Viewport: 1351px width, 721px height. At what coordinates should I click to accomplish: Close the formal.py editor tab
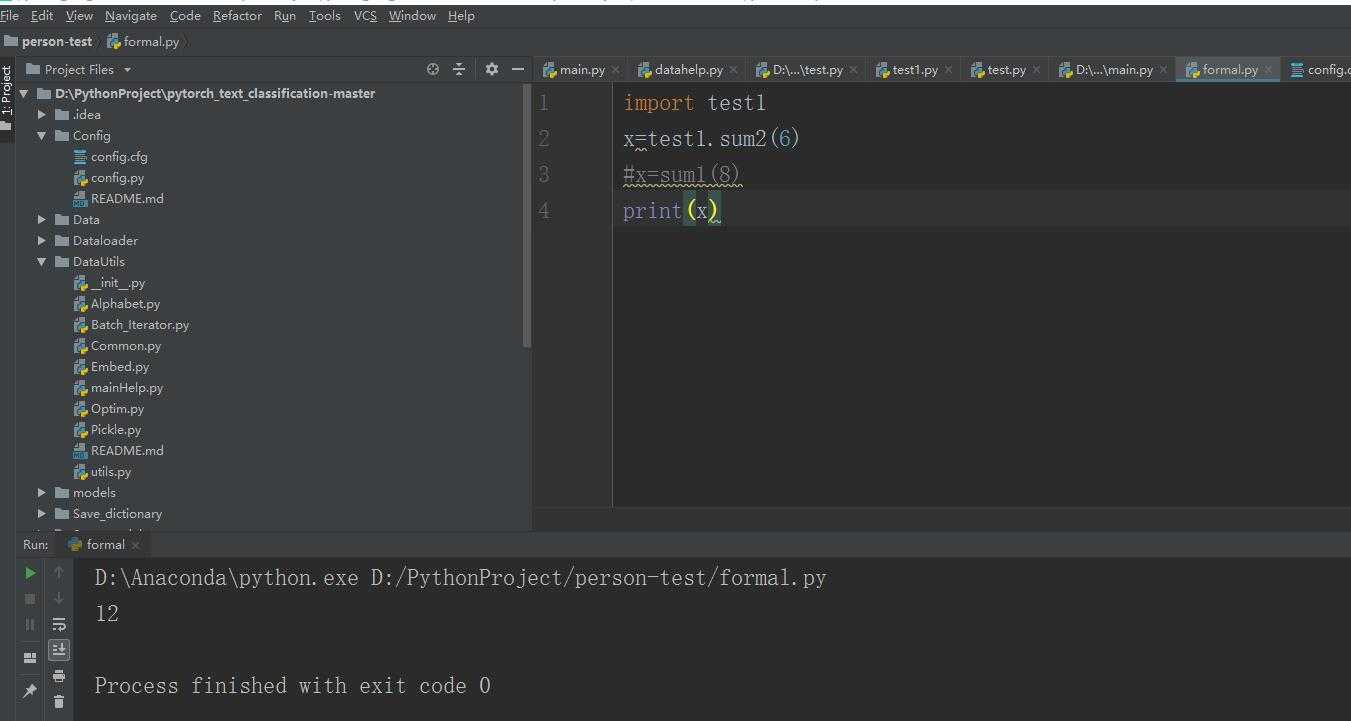pos(1268,70)
